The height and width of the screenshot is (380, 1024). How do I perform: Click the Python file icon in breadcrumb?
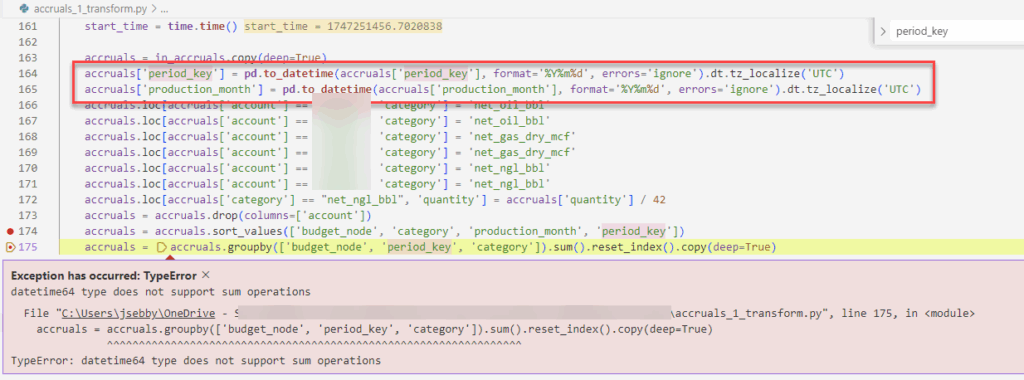(x=24, y=9)
